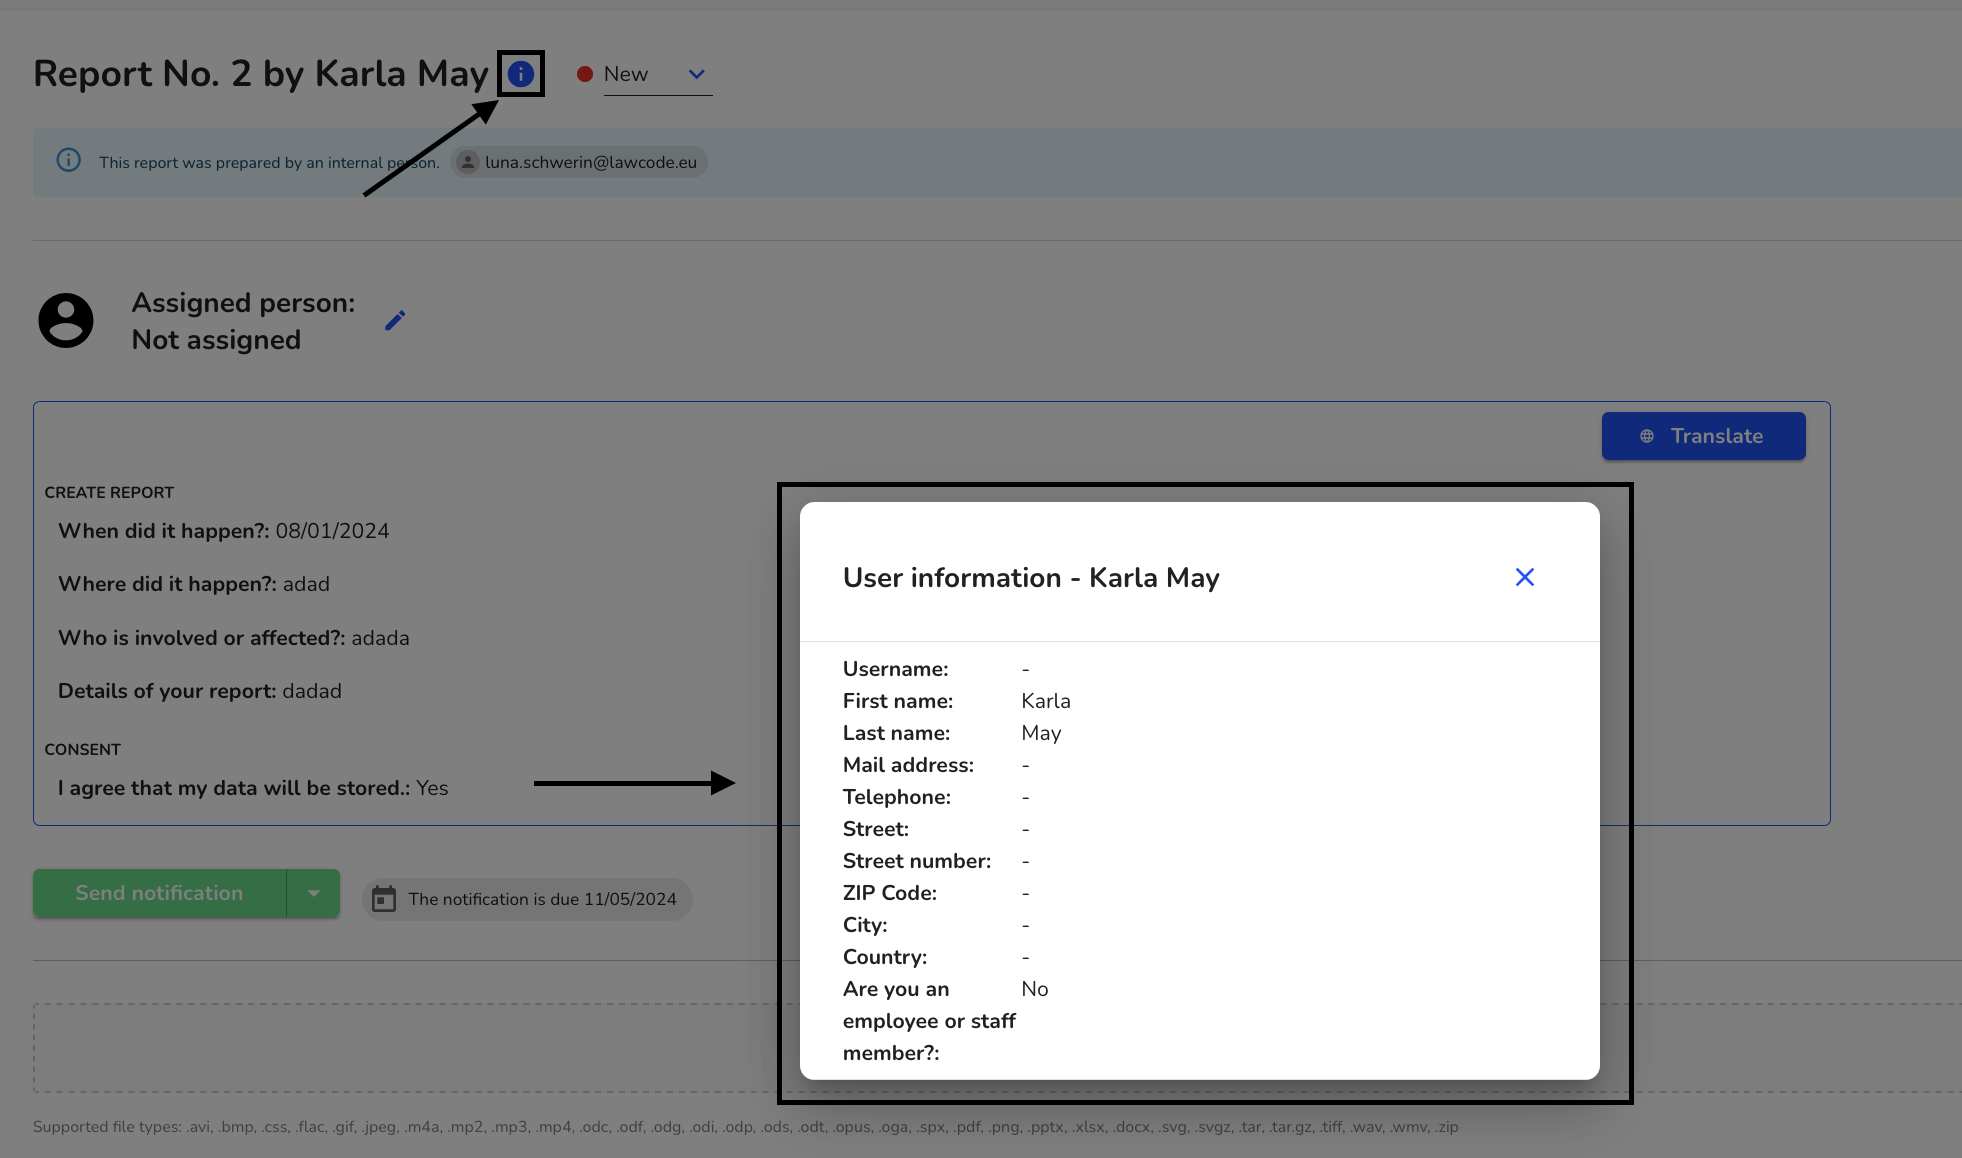Click the globe icon on Translate button
Screen dimensions: 1962x1158
coord(1647,436)
